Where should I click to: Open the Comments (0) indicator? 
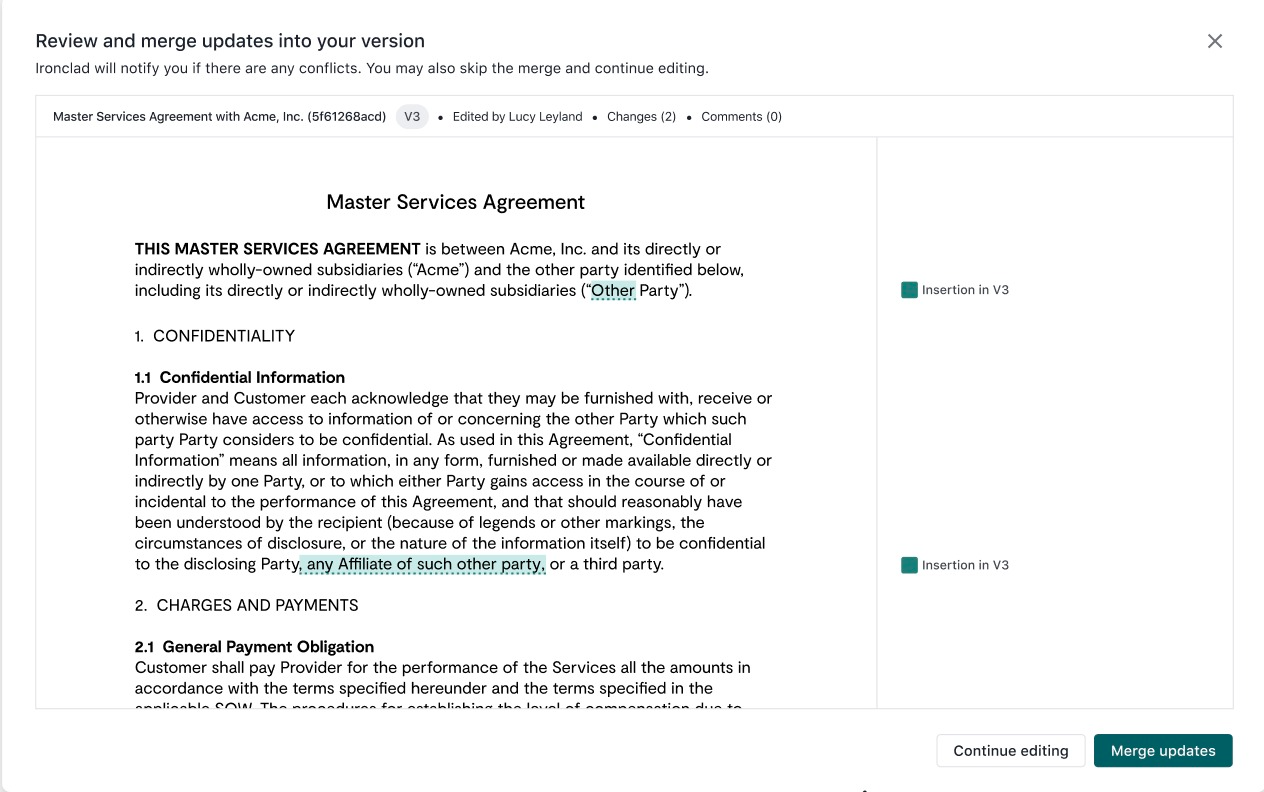741,117
